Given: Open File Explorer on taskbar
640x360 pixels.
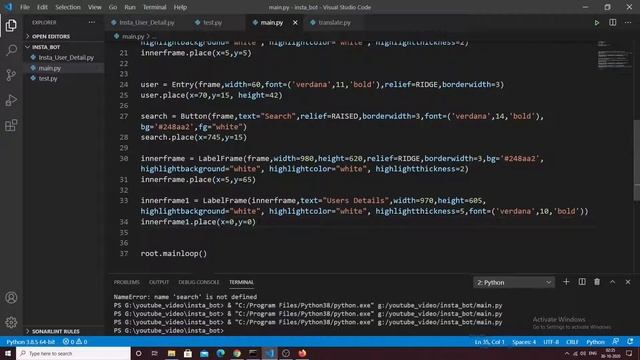Looking at the screenshot, I should click(x=171, y=353).
